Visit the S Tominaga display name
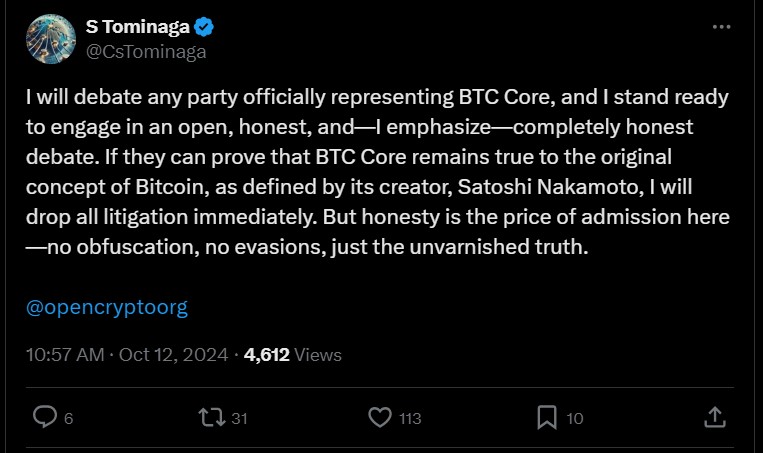The width and height of the screenshot is (763, 453). [x=138, y=27]
